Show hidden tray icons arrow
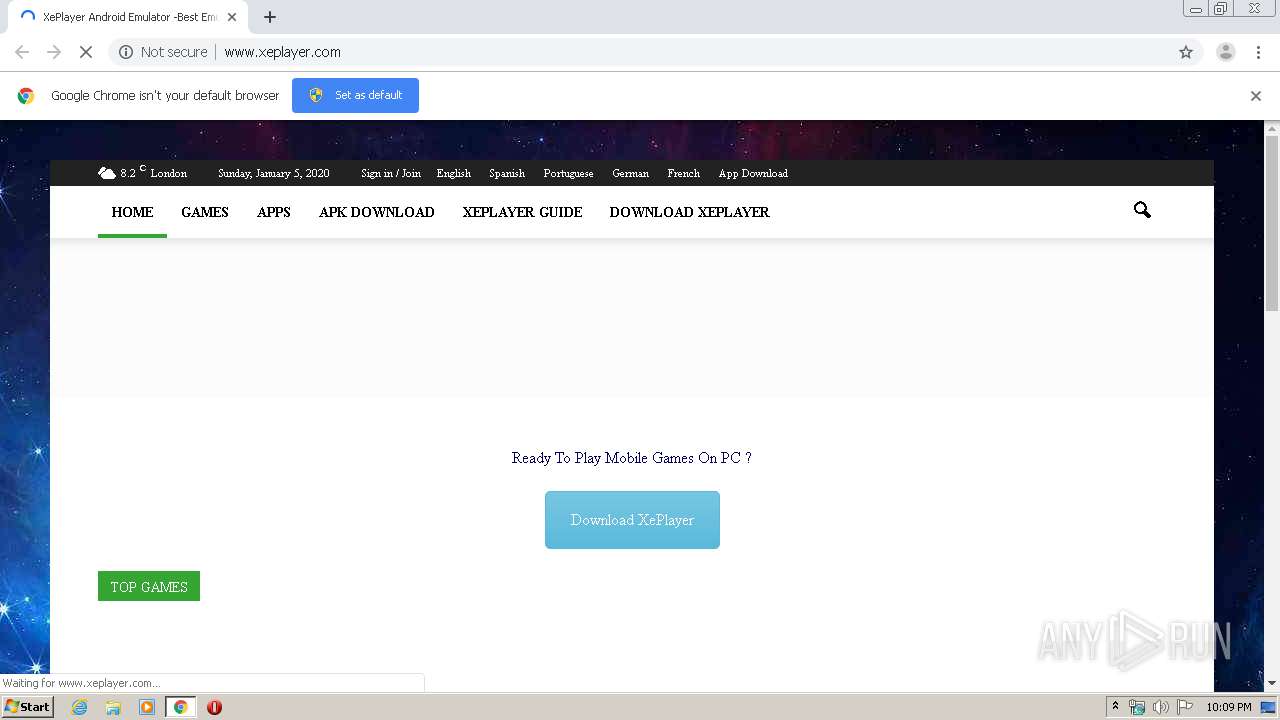1280x720 pixels. pyautogui.click(x=1115, y=707)
